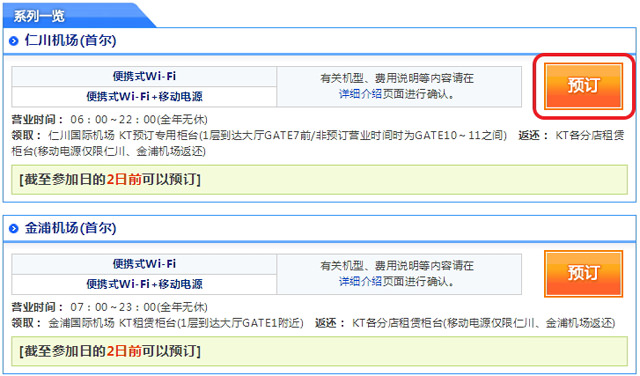
Task: Click 营业时间 07:00~23:00 text
Action: [x=109, y=307]
